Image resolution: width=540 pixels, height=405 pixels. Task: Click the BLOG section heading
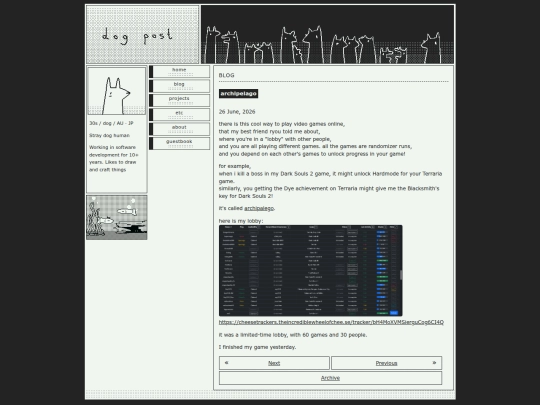coord(227,75)
